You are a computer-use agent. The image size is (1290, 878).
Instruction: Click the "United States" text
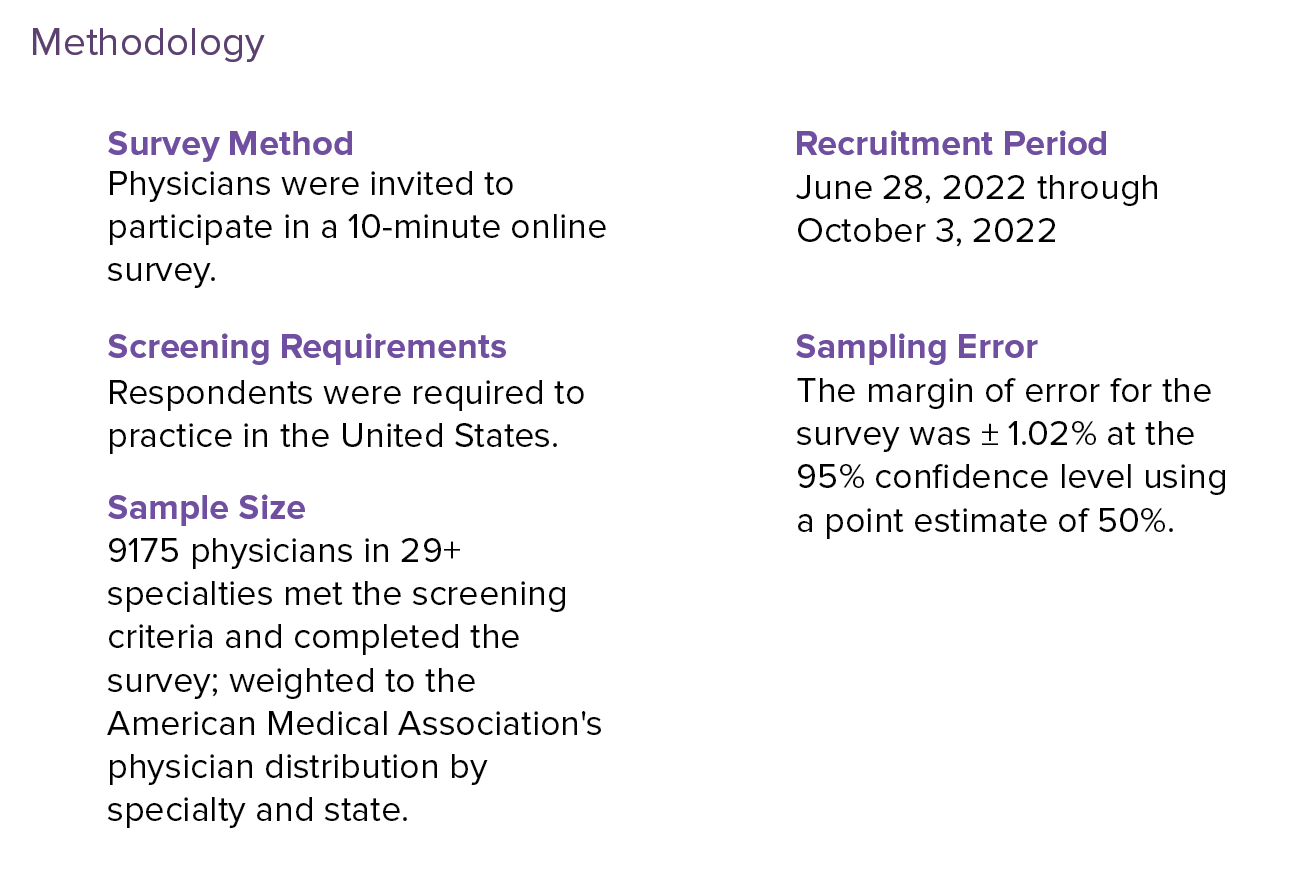click(x=447, y=436)
